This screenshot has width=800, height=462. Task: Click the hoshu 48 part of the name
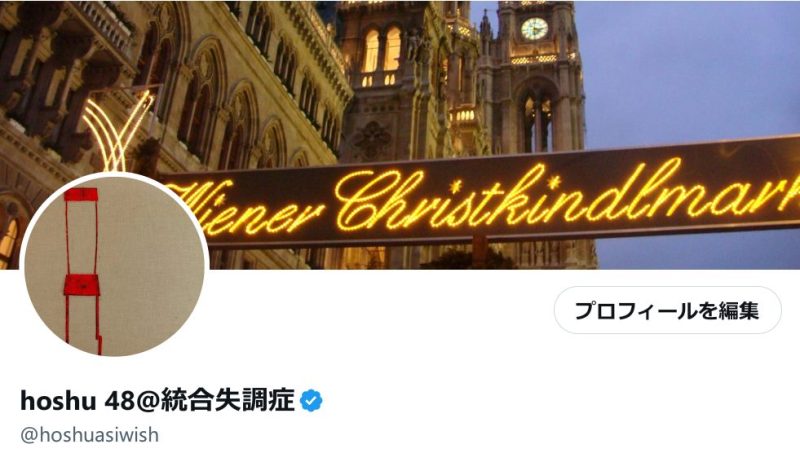[x=64, y=401]
